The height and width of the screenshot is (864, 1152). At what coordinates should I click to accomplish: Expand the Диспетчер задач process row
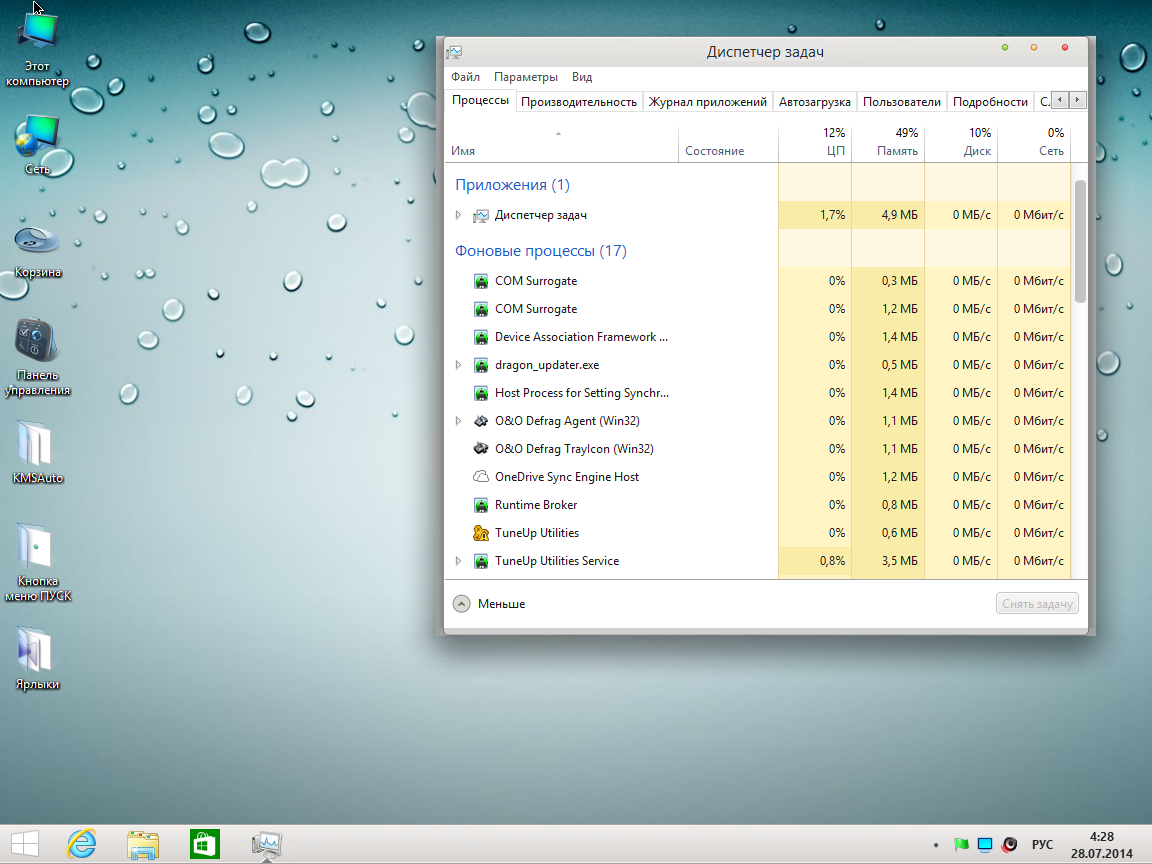pos(458,215)
